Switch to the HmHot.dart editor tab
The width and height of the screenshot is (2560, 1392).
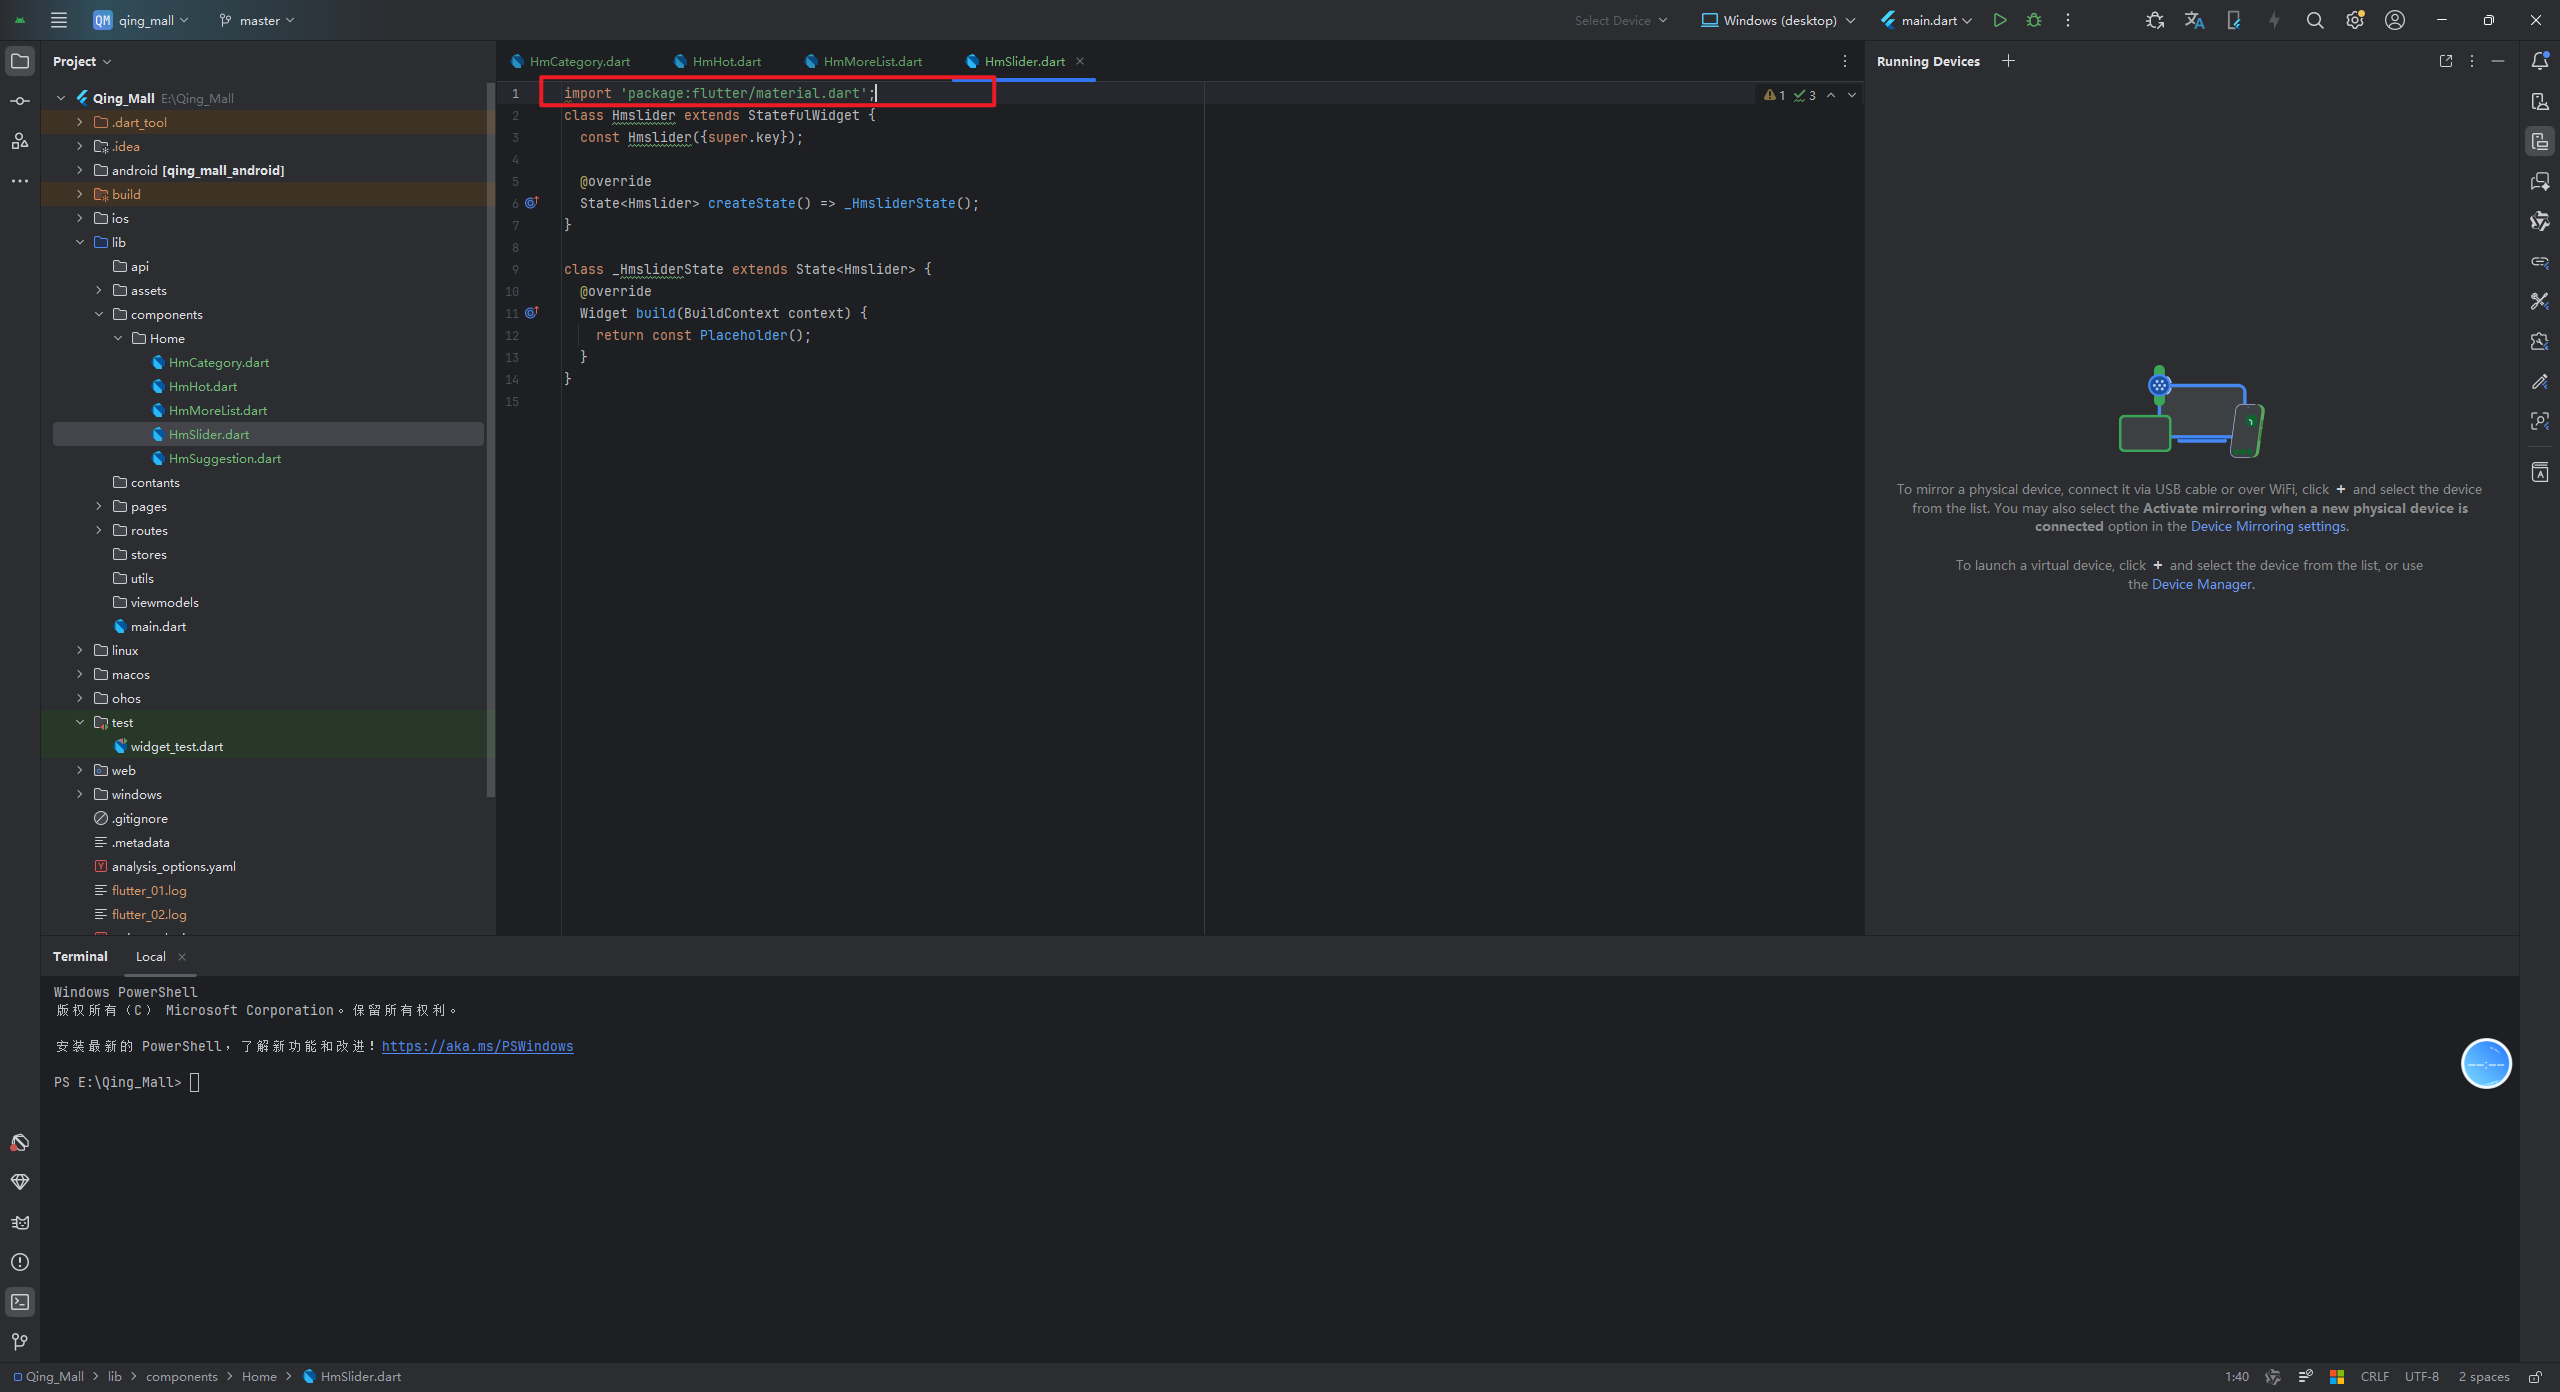coord(726,61)
